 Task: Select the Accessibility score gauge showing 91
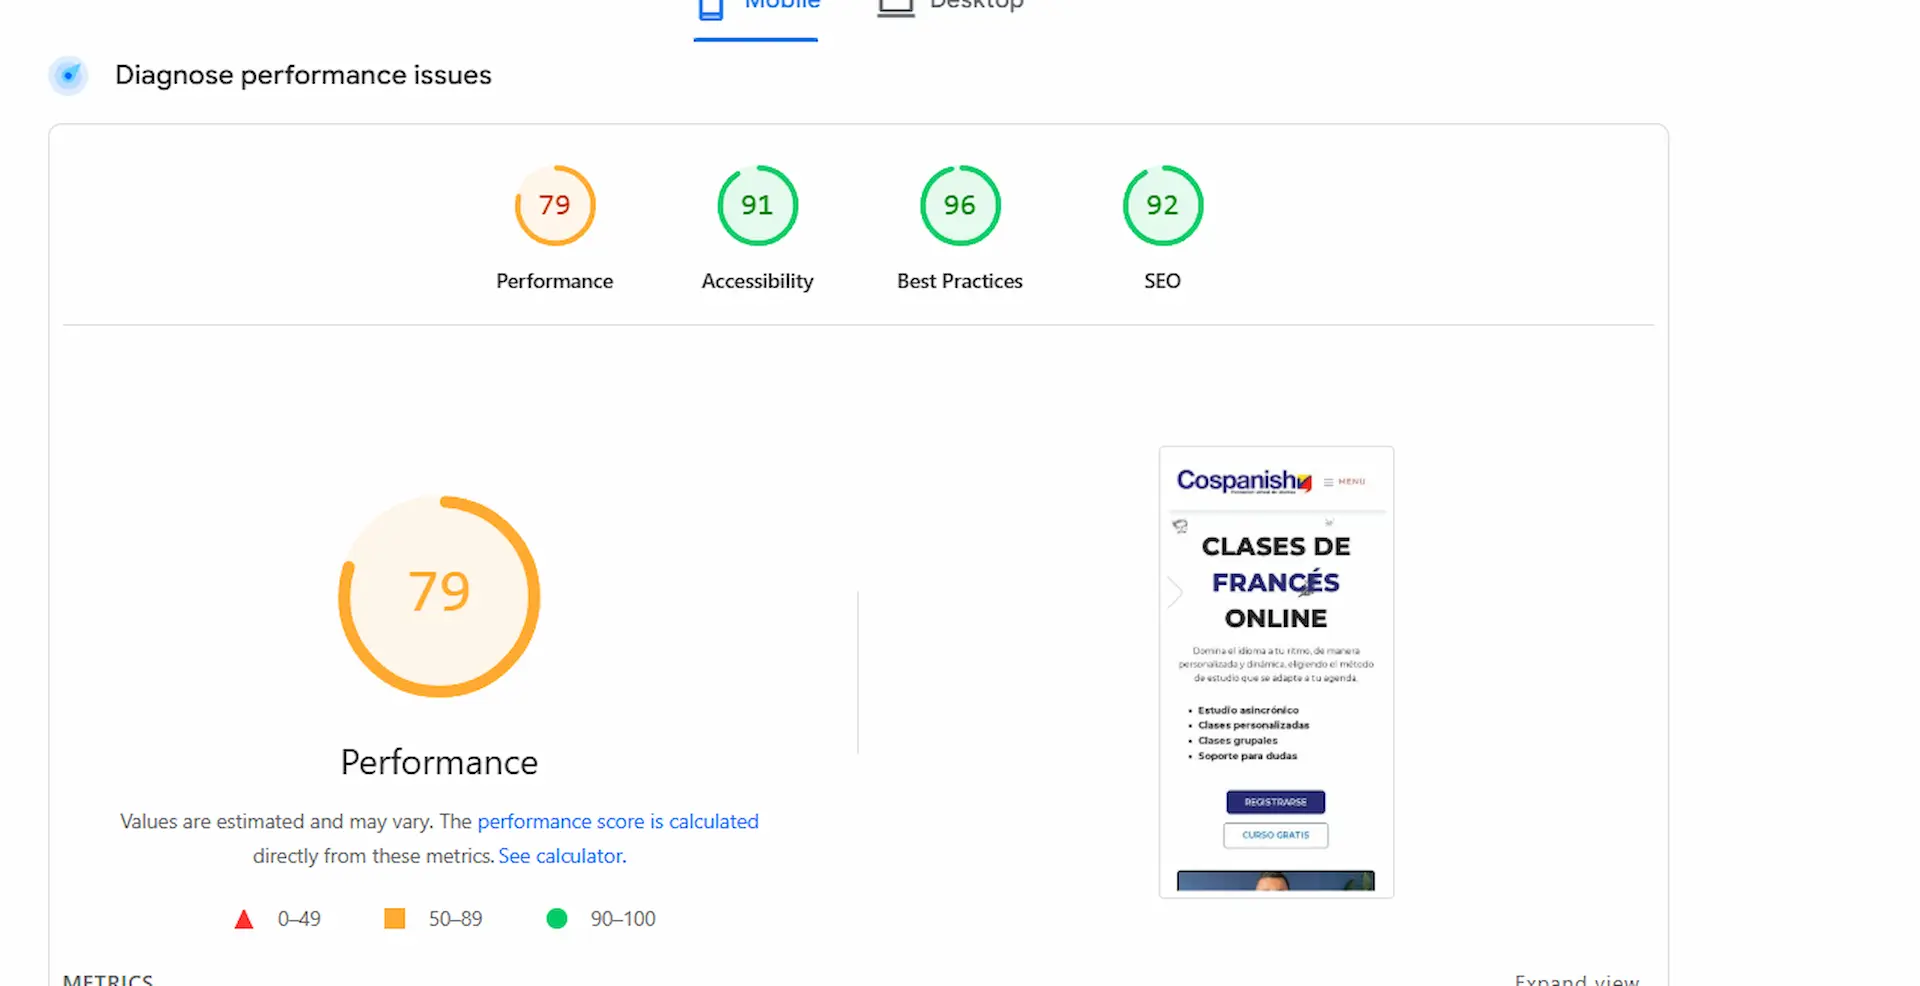[x=757, y=206]
